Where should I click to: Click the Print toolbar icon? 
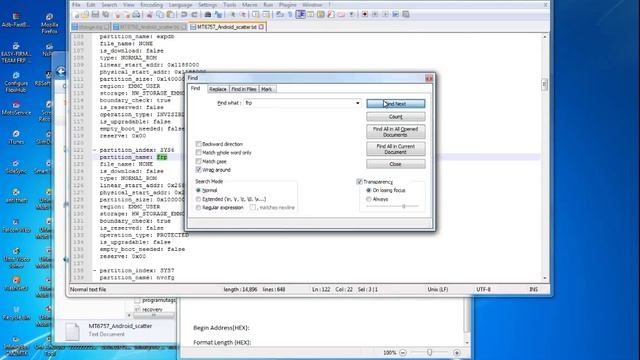136,14
